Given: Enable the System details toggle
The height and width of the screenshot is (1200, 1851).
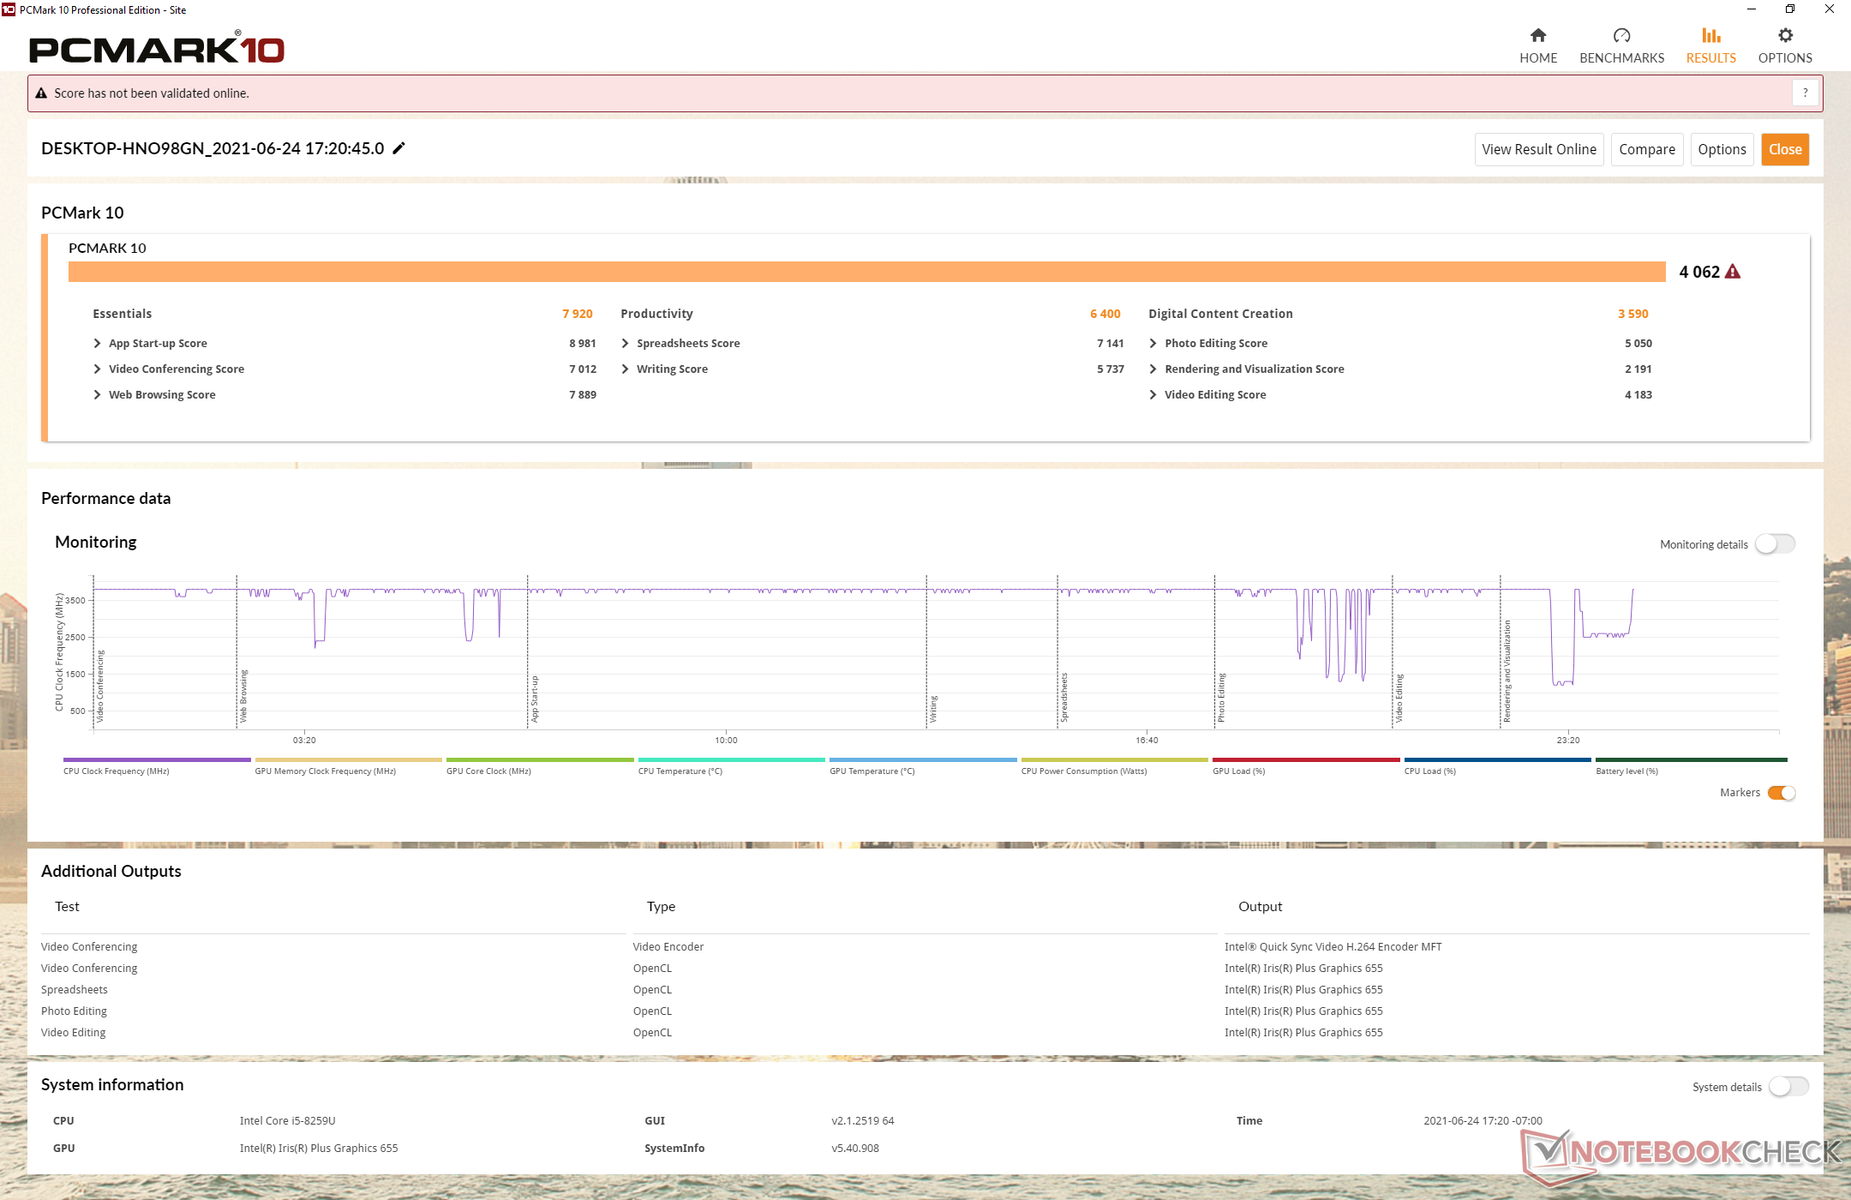Looking at the screenshot, I should [1787, 1087].
